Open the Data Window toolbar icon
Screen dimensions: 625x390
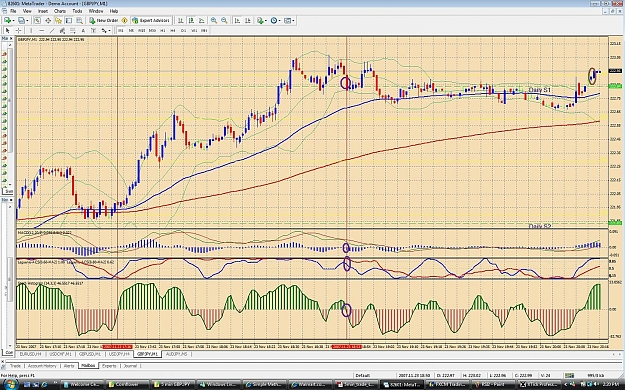(x=48, y=20)
